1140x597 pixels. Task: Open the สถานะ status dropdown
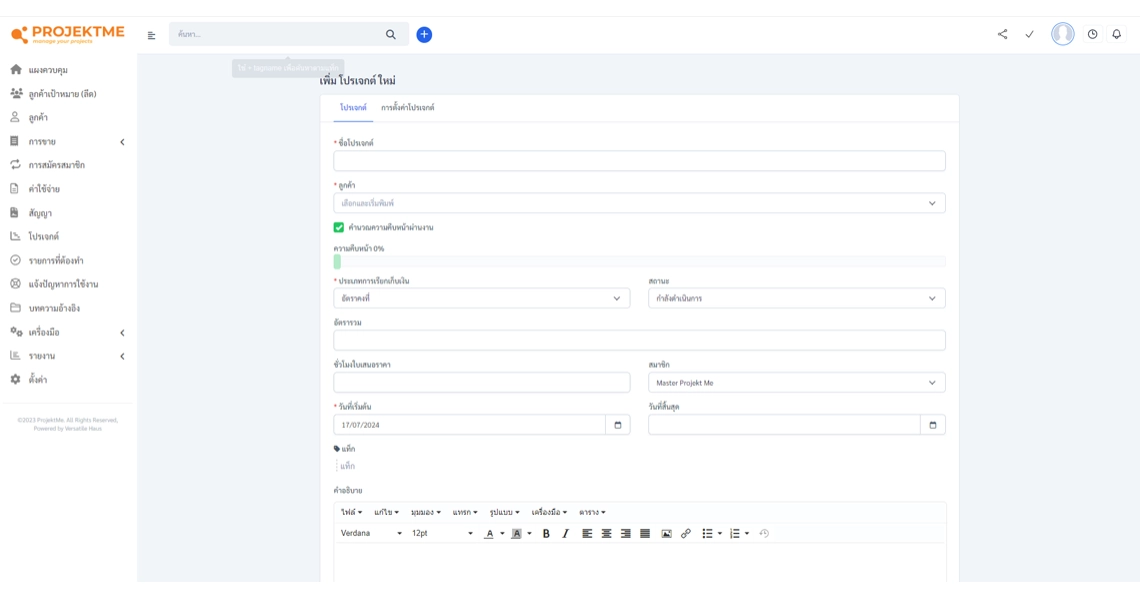(796, 299)
